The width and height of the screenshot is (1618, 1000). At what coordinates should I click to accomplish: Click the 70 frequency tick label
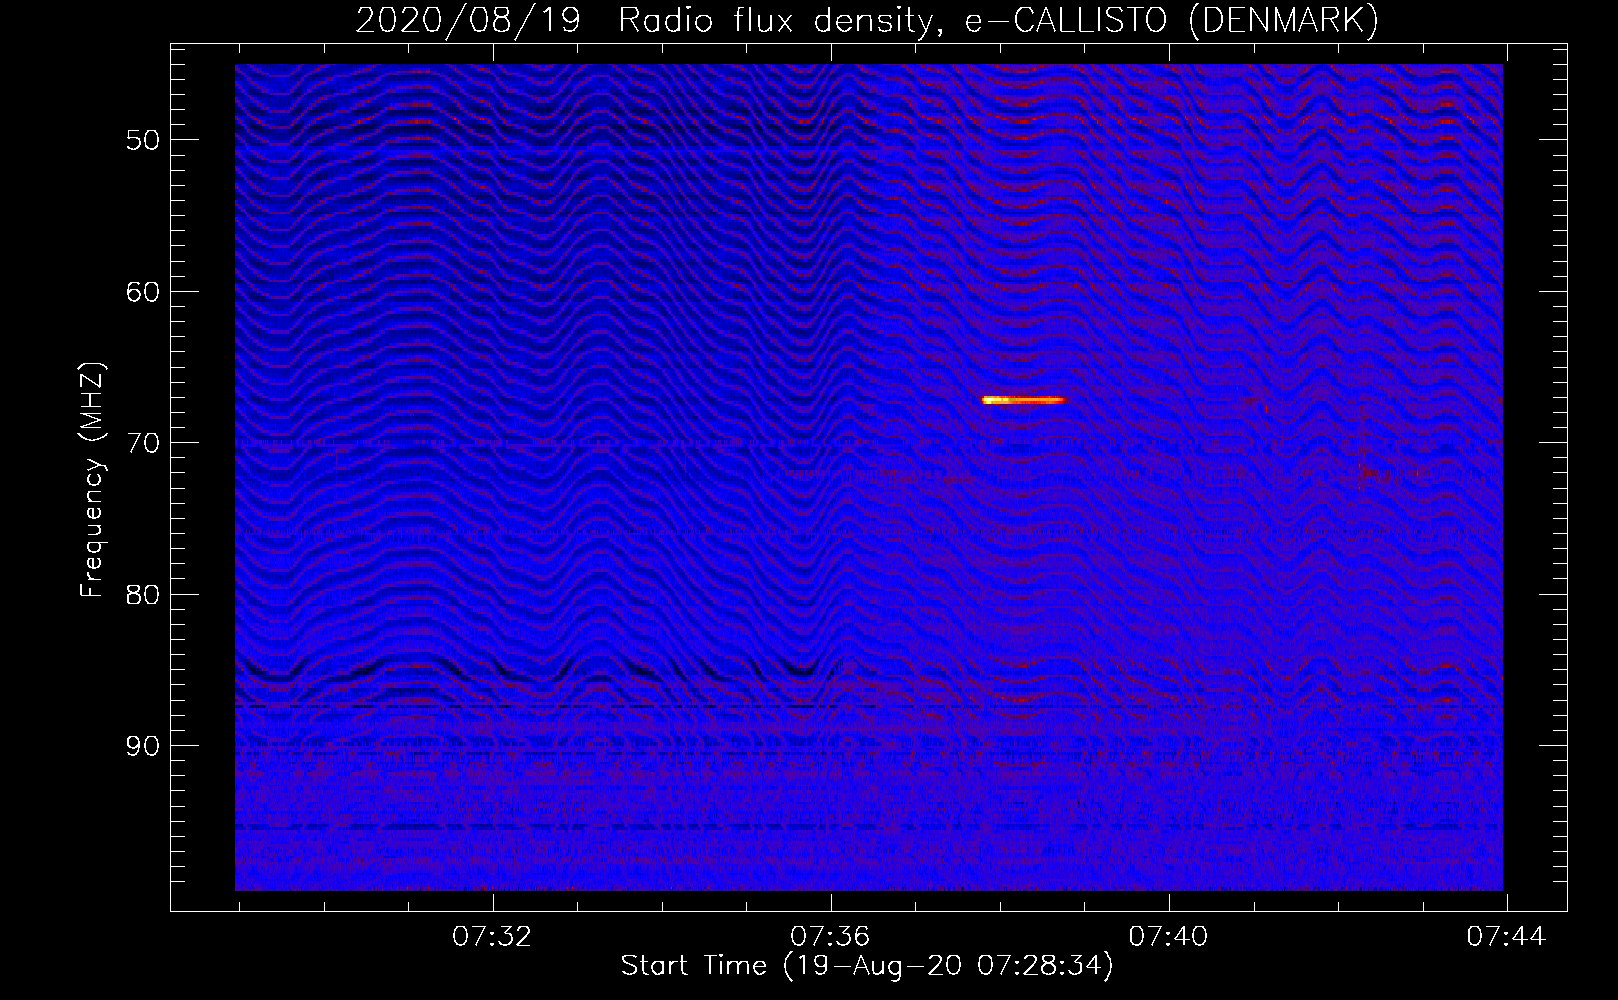pyautogui.click(x=143, y=443)
